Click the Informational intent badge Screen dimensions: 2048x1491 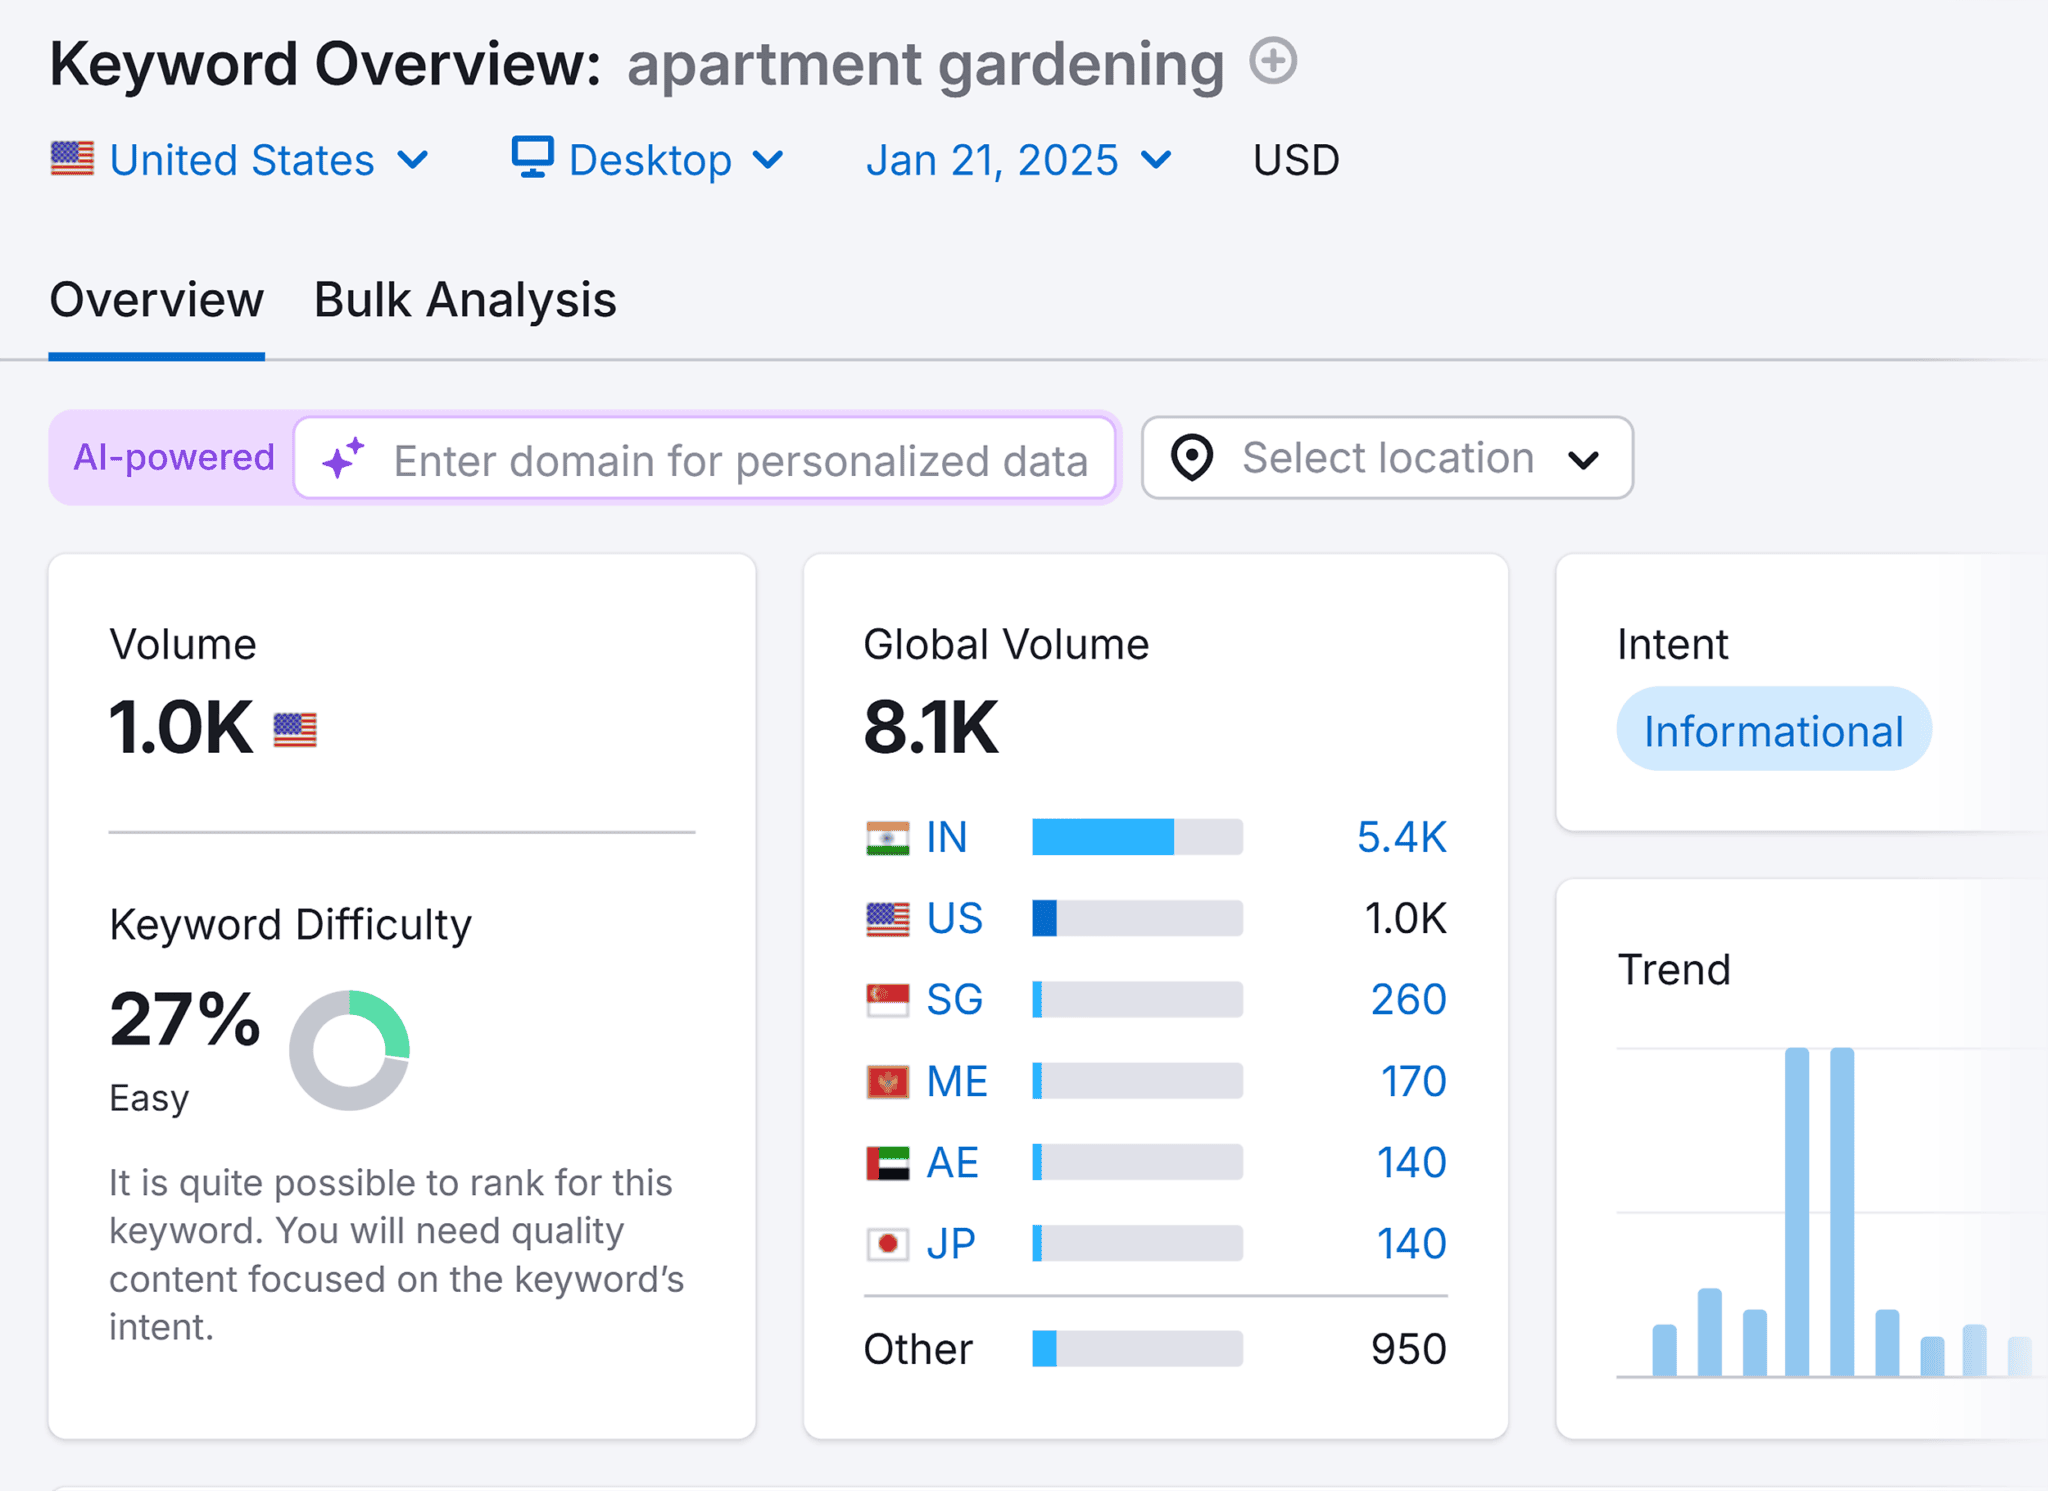point(1772,729)
